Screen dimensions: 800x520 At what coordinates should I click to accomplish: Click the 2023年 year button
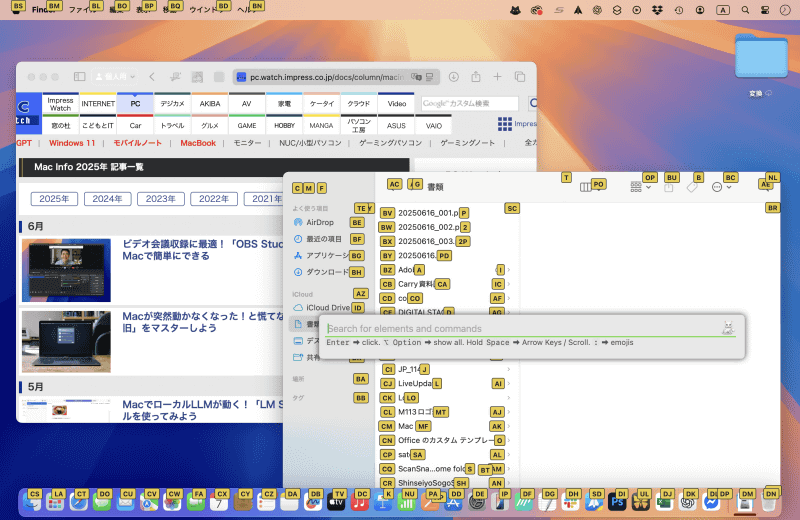point(161,199)
